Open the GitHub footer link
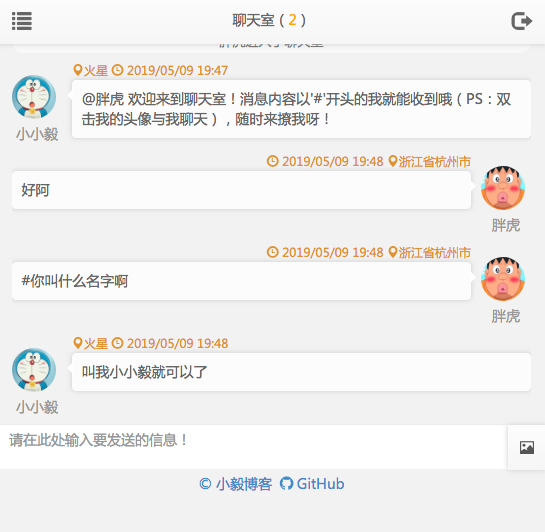 coord(312,484)
